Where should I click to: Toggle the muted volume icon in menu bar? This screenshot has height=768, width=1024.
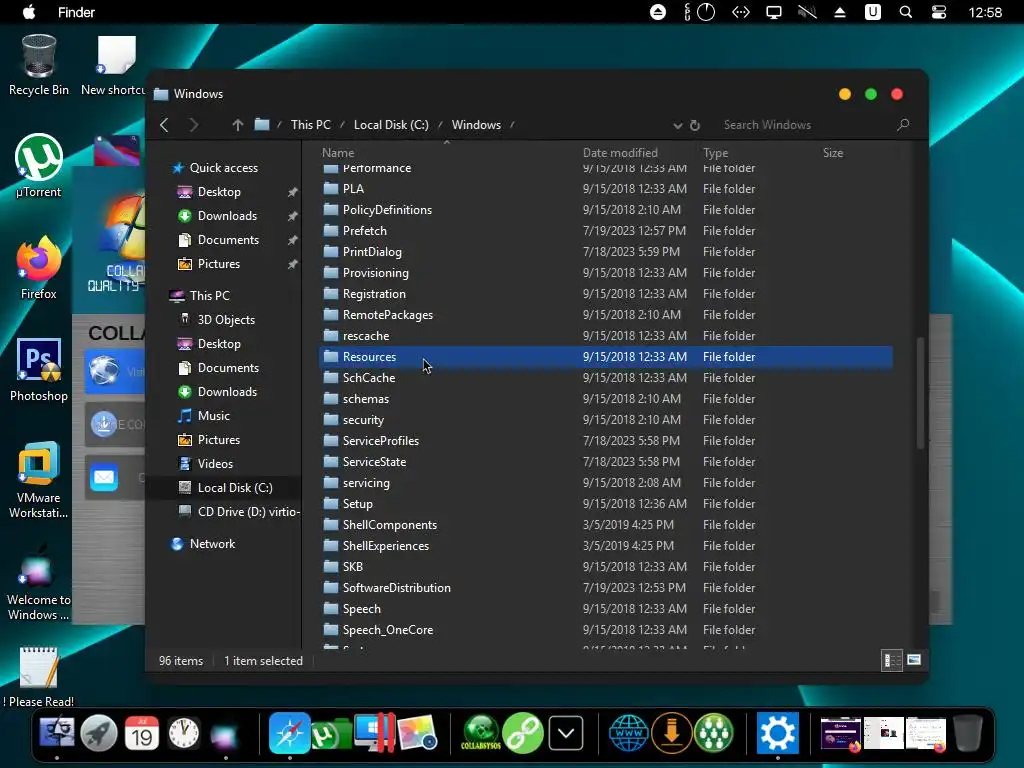807,12
